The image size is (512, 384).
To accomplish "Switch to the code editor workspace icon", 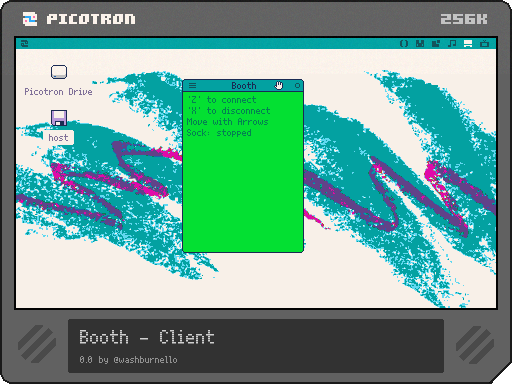I will pyautogui.click(x=404, y=43).
